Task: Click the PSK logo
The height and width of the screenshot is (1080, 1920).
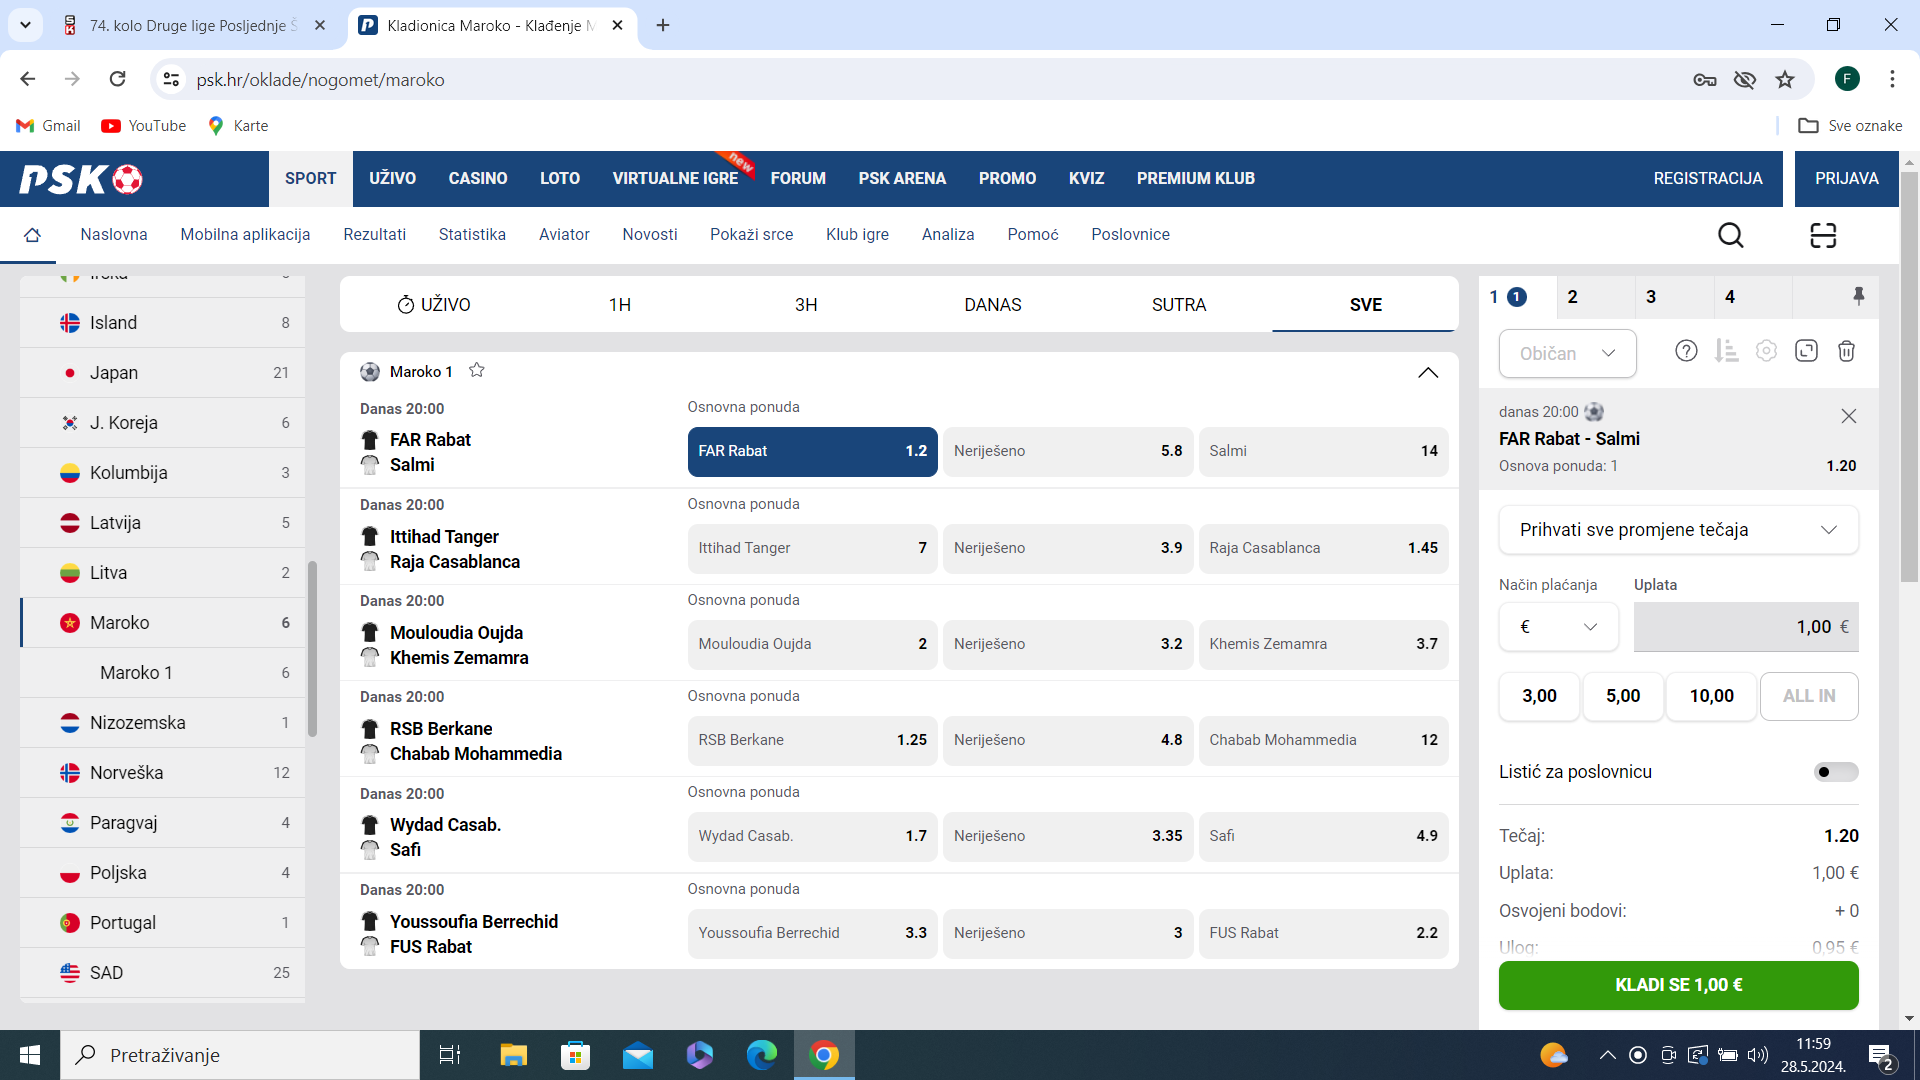Action: pyautogui.click(x=81, y=179)
